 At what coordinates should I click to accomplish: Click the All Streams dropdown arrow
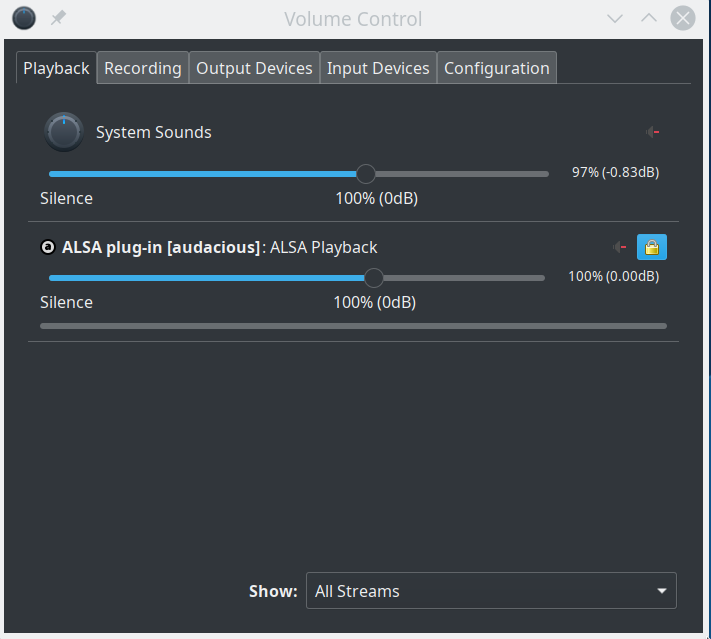click(661, 591)
